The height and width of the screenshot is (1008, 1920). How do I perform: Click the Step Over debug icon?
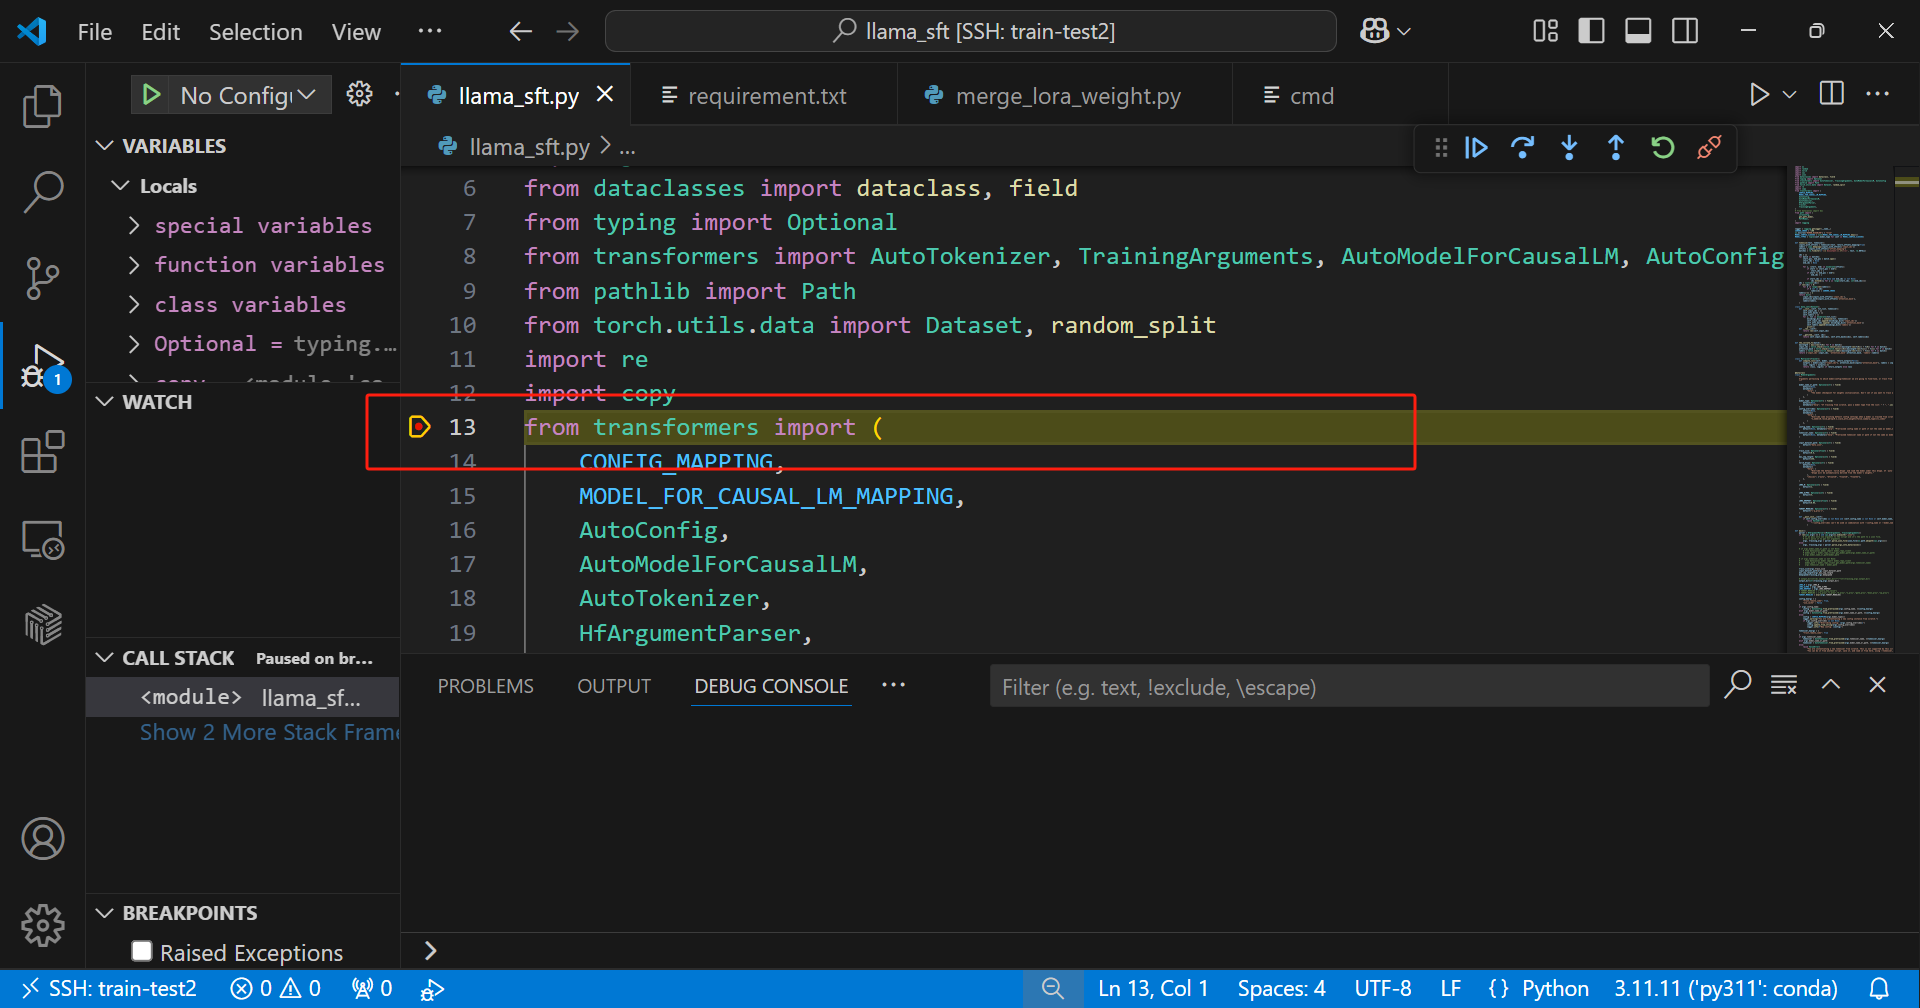(1522, 148)
